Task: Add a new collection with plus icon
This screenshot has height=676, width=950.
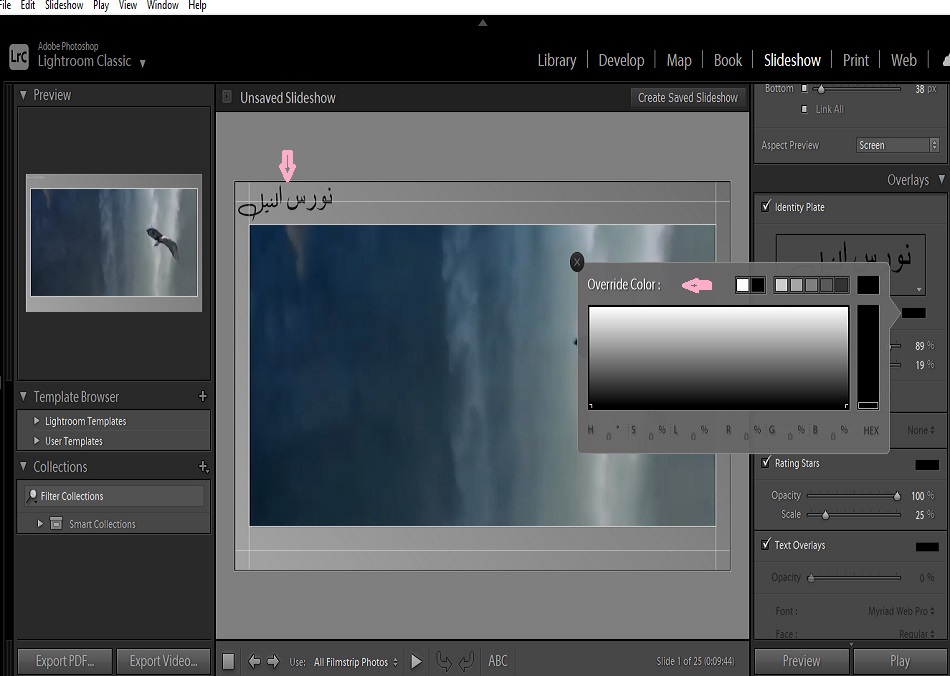Action: (203, 467)
